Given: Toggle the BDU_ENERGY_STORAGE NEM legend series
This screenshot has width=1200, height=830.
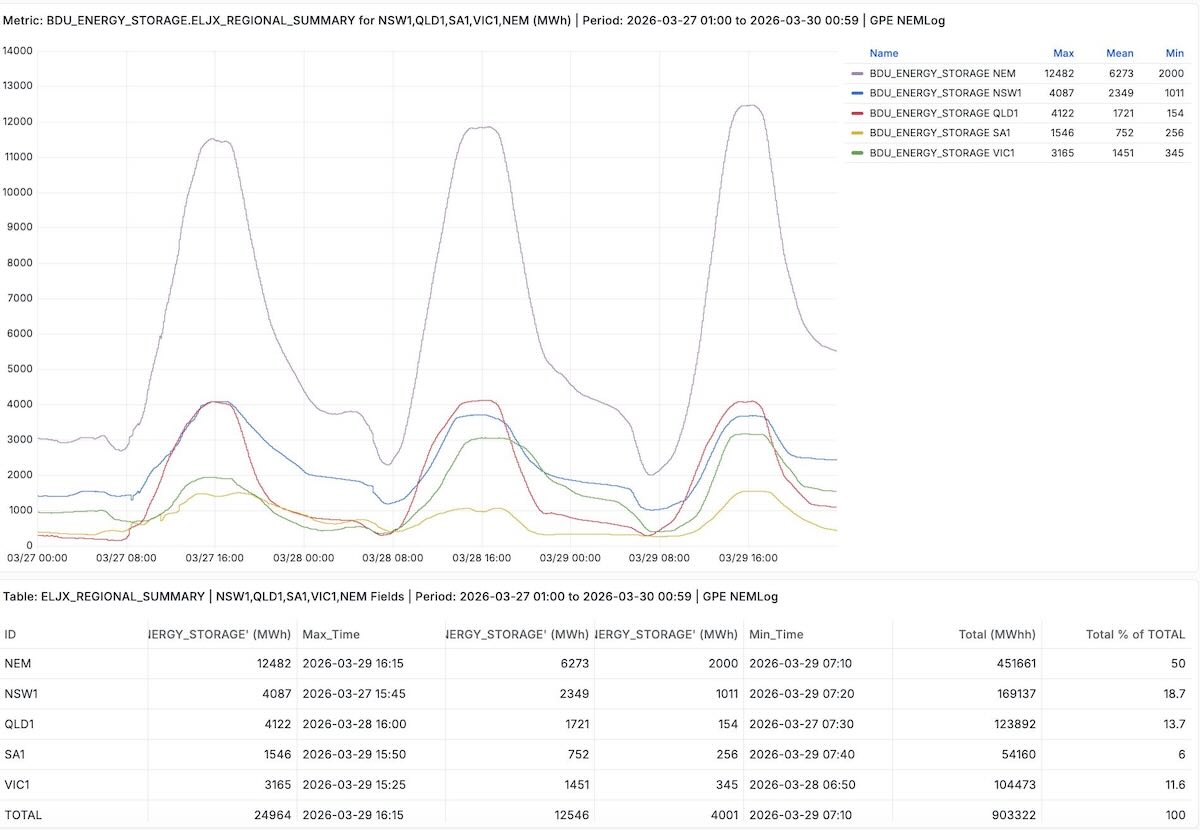Looking at the screenshot, I should (x=942, y=73).
